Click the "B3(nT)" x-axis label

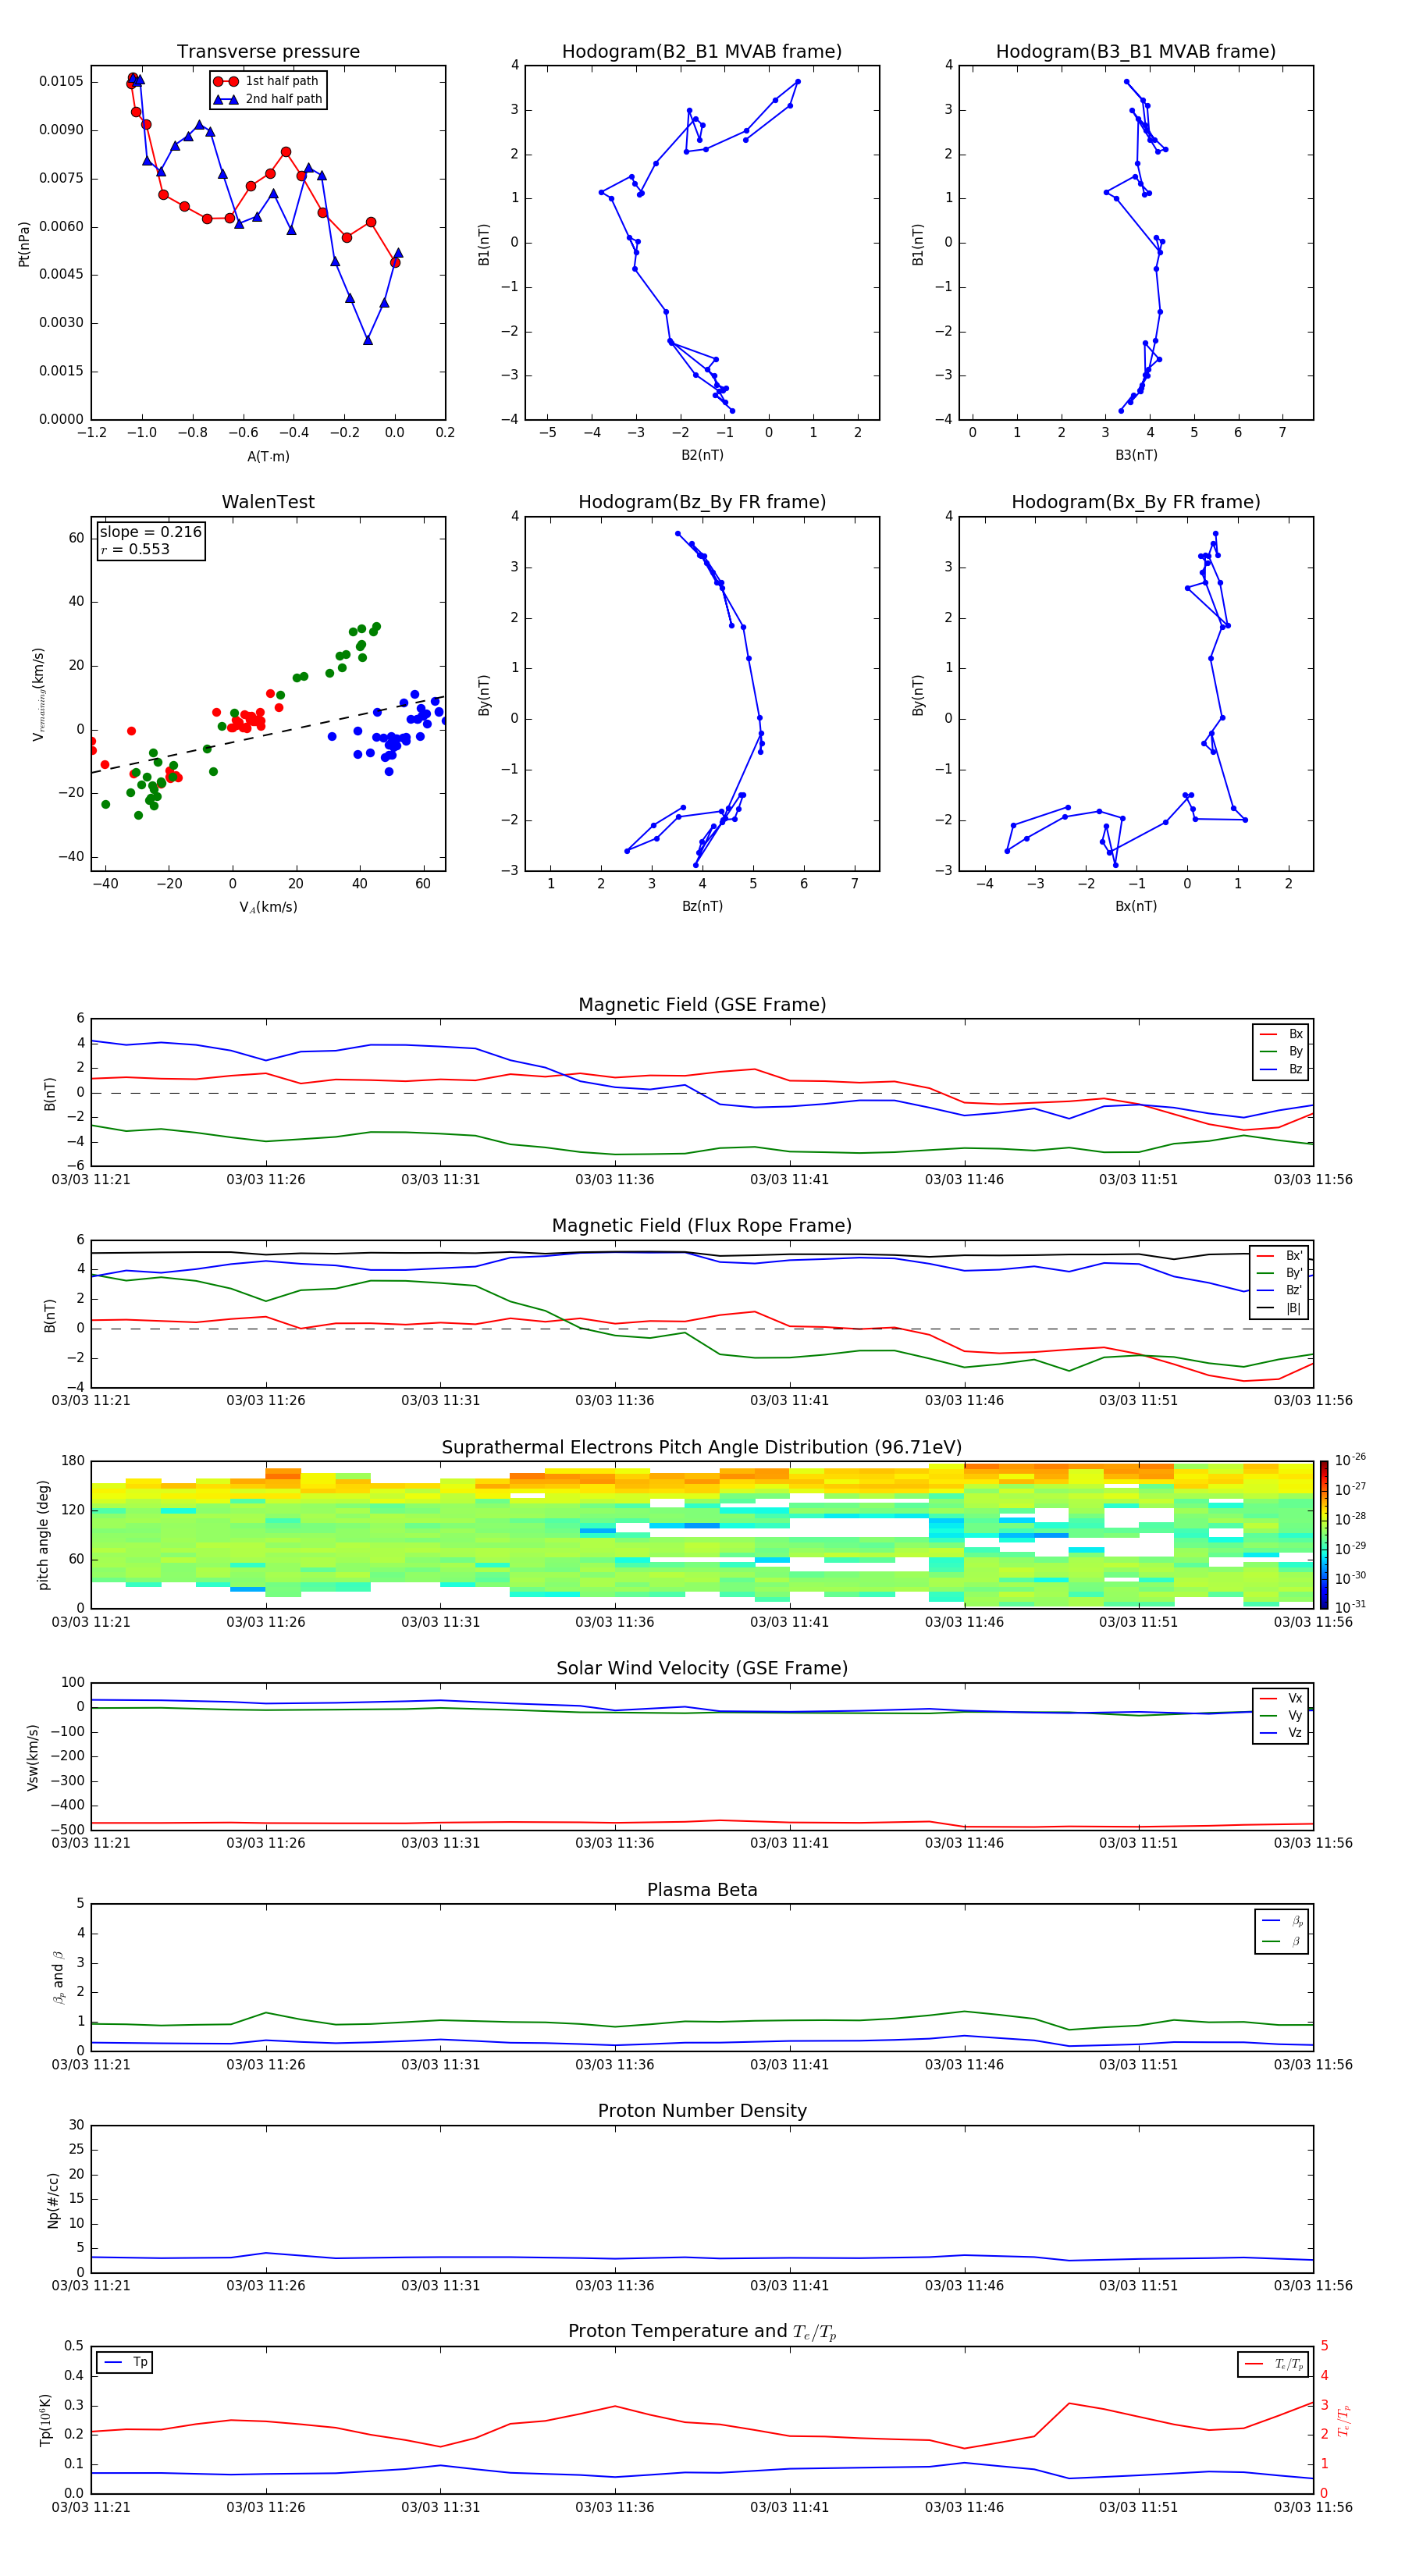tap(1136, 455)
